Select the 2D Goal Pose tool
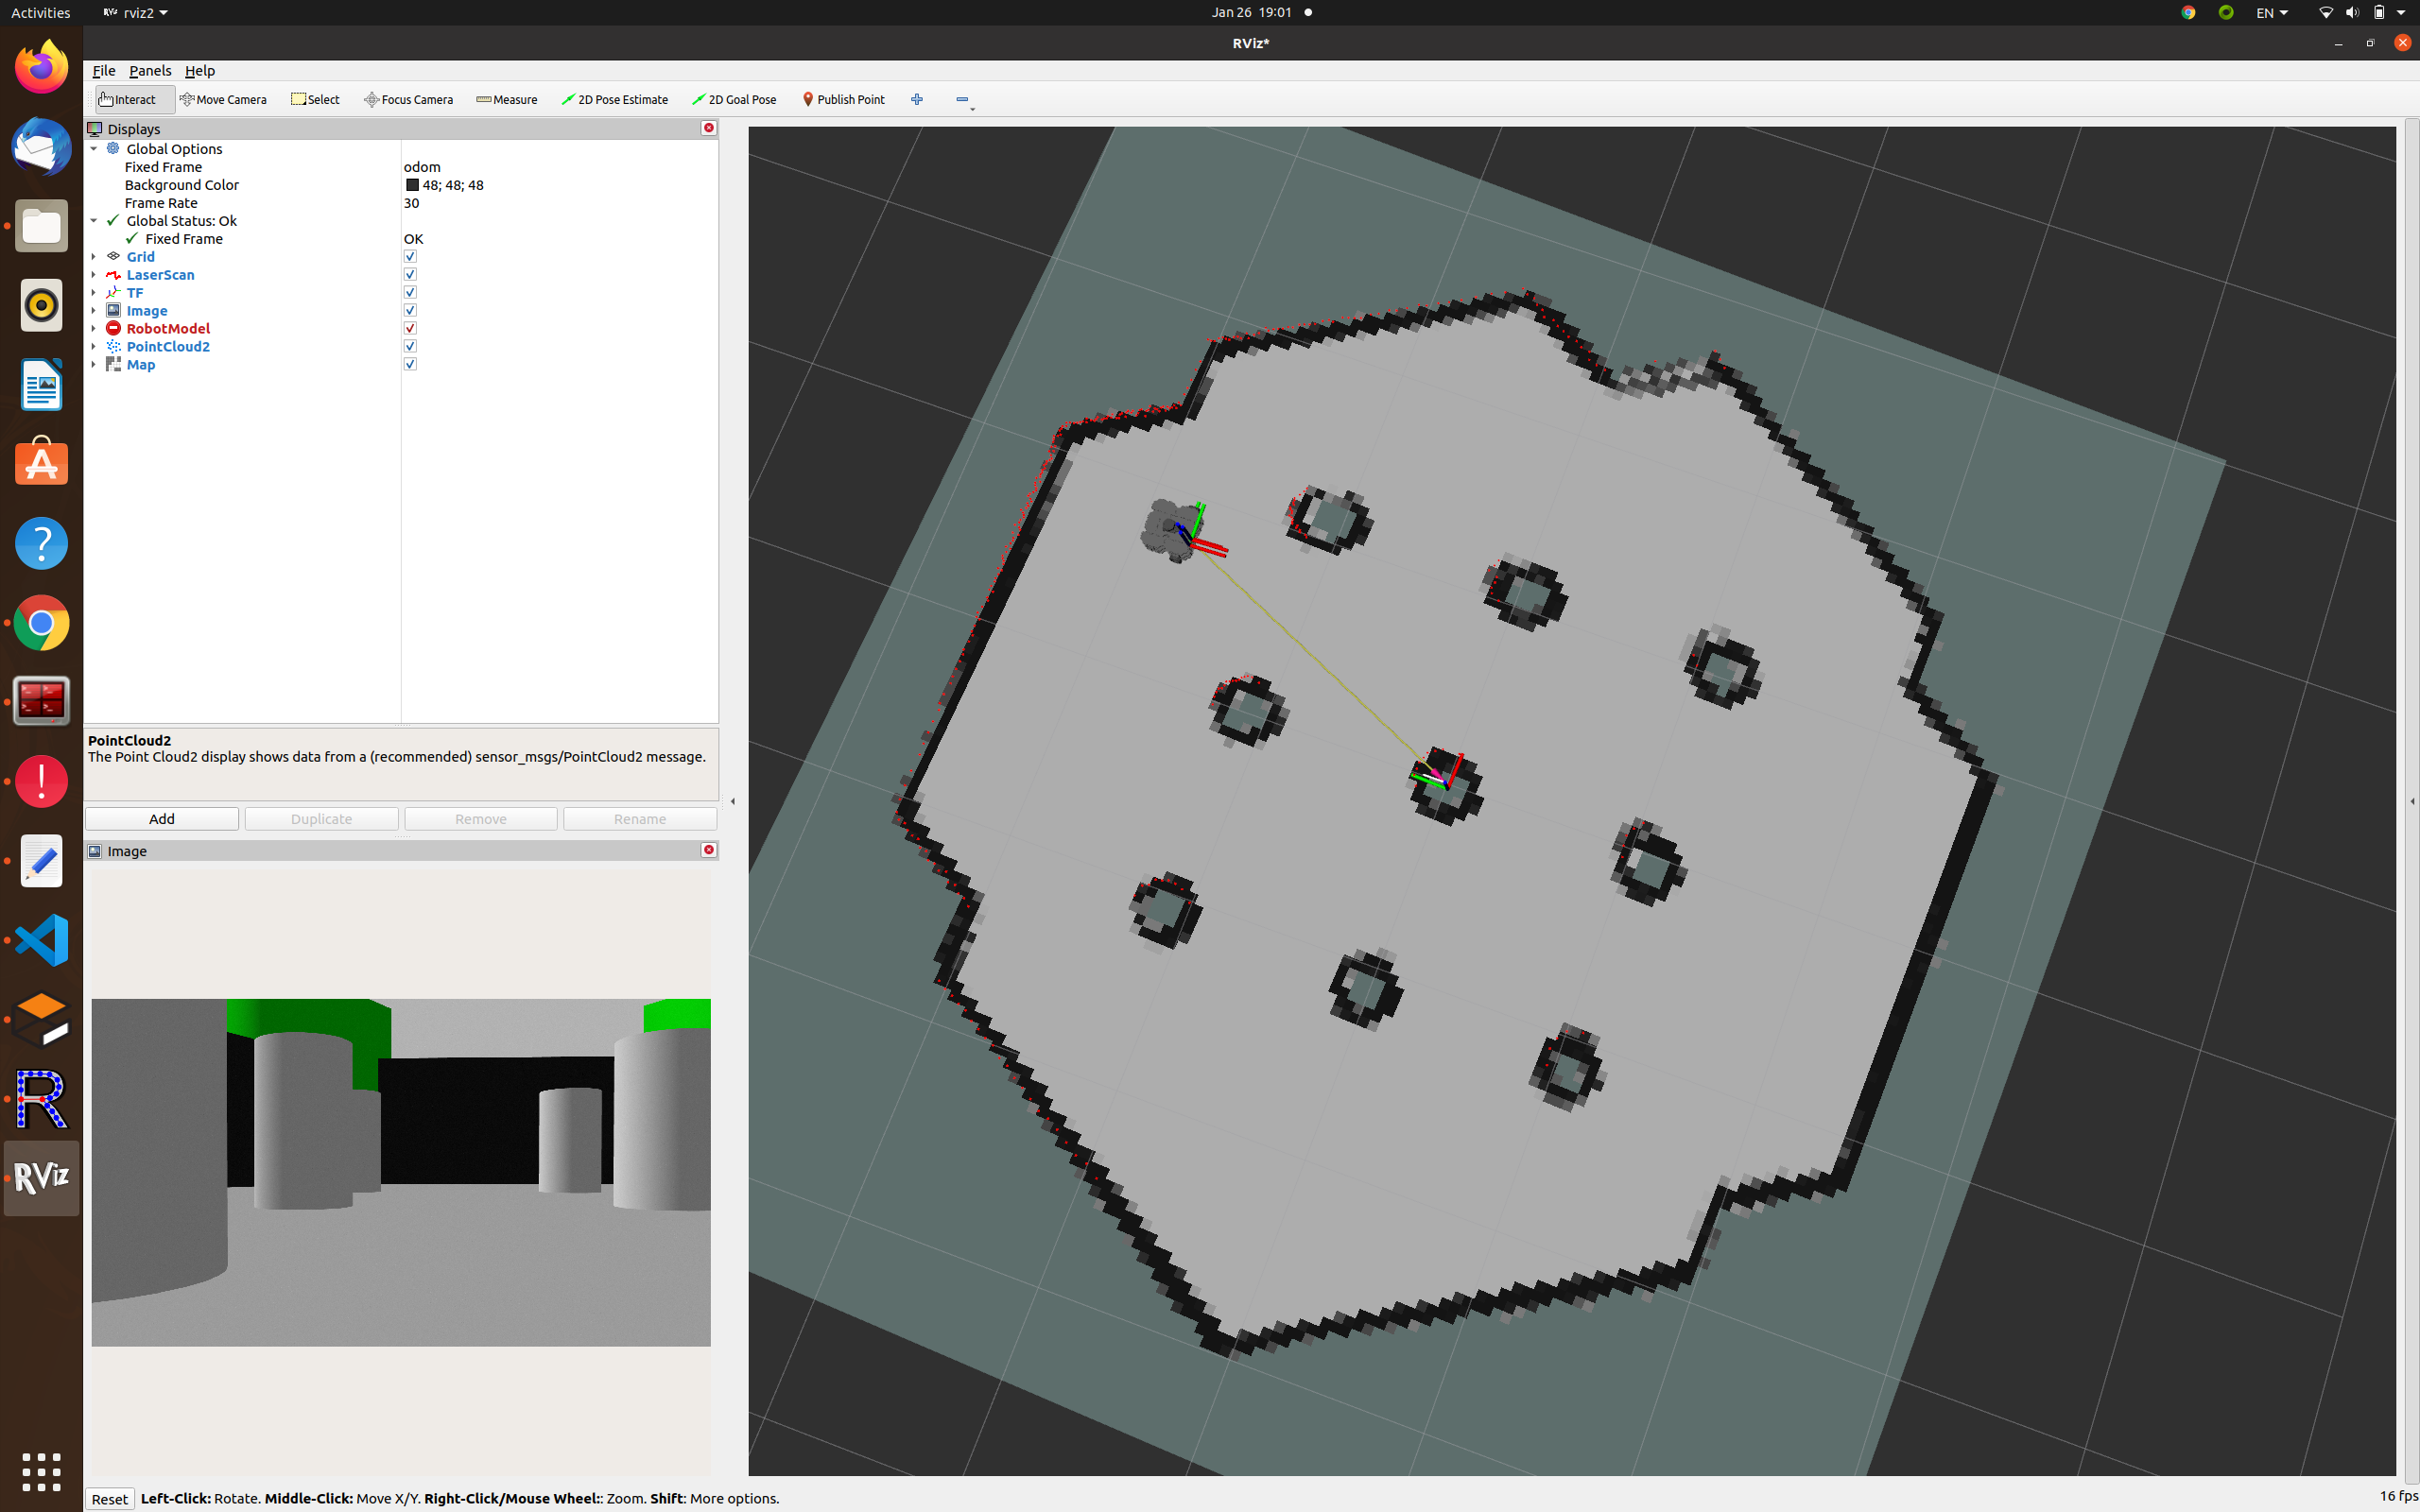This screenshot has height=1512, width=2420. coord(734,99)
